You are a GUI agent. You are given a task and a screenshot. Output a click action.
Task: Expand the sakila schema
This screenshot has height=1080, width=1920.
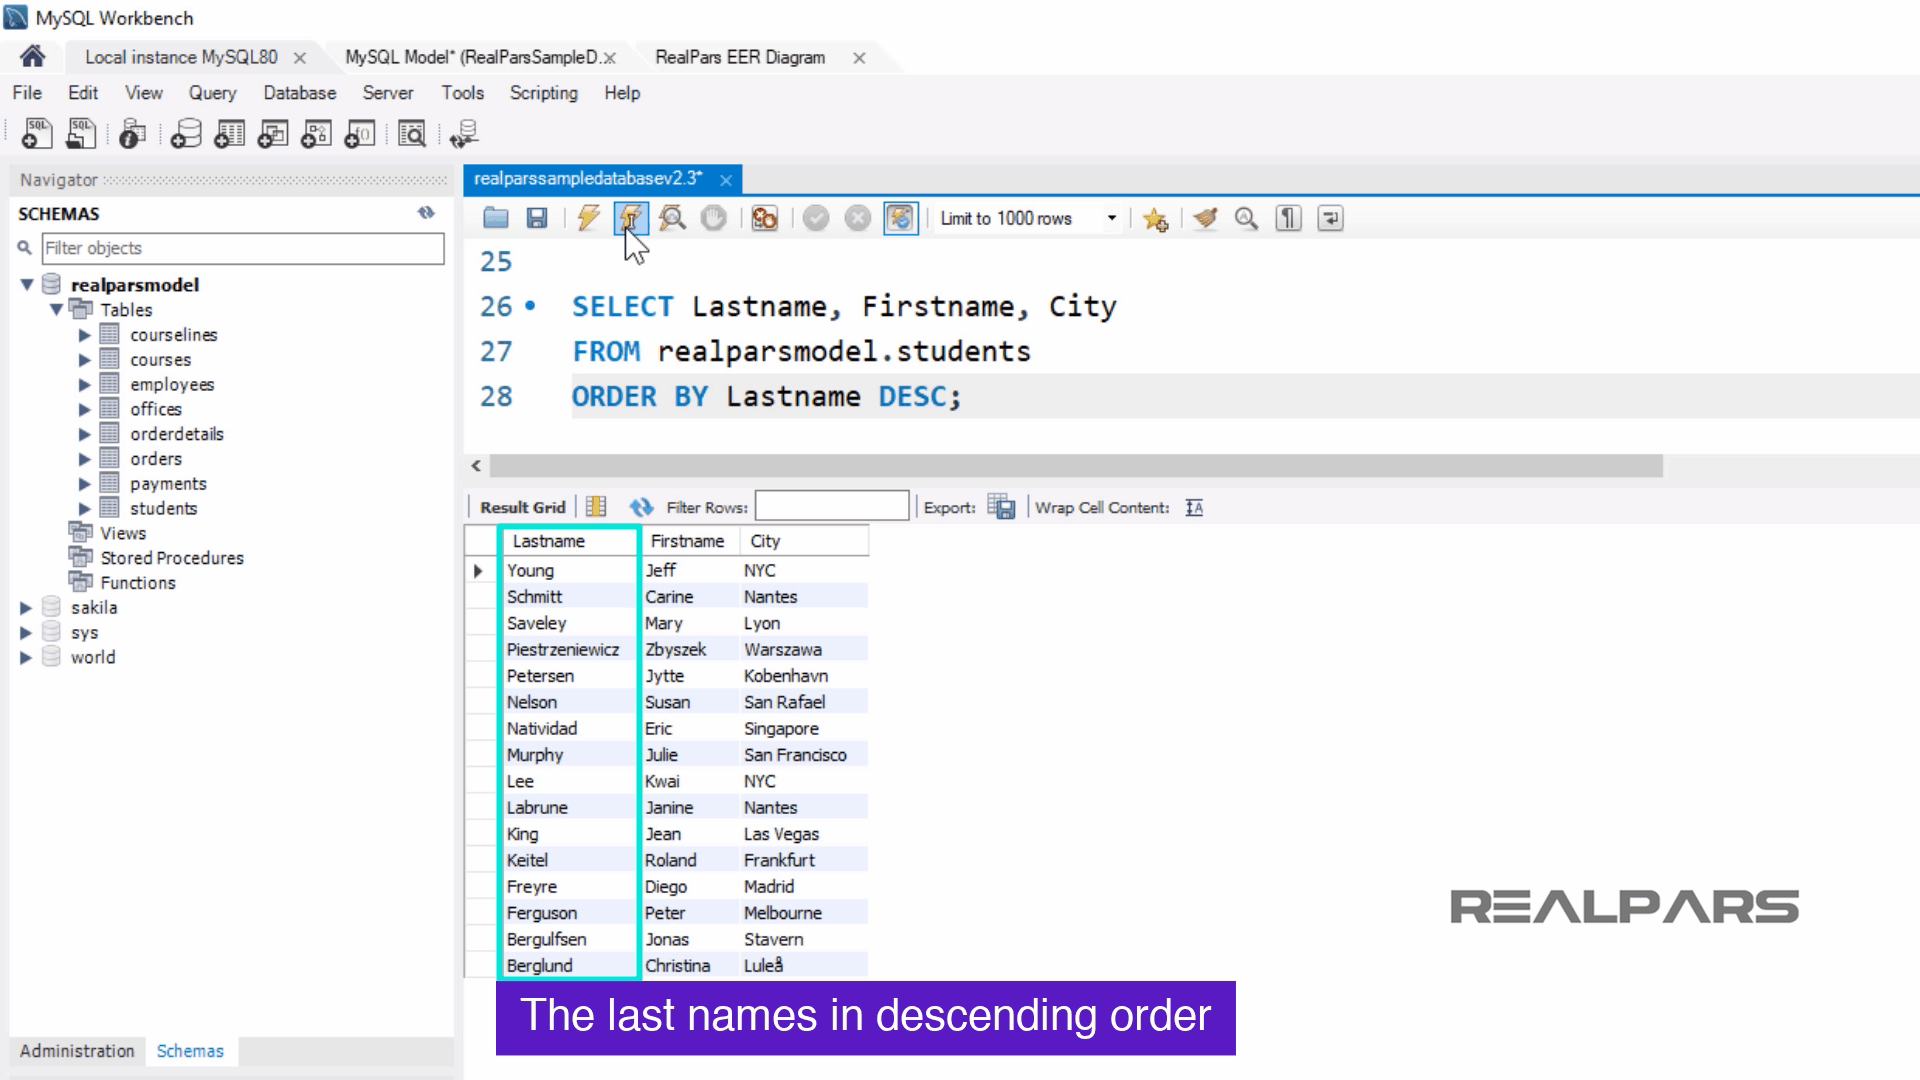point(26,608)
